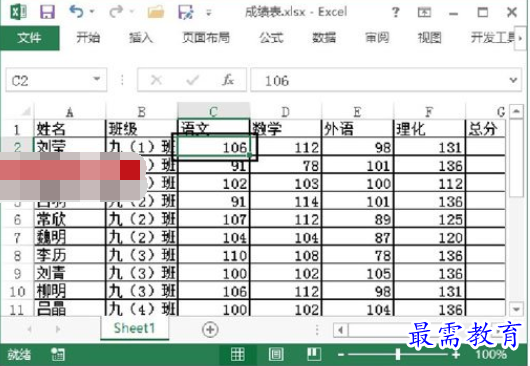Click the Open folder icon in toolbar

pyautogui.click(x=156, y=12)
